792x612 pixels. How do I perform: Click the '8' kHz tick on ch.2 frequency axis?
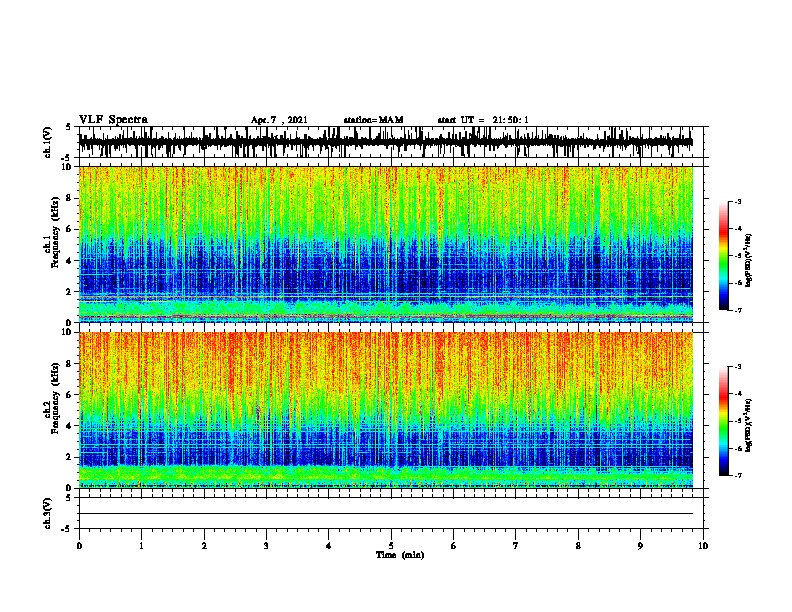70,364
